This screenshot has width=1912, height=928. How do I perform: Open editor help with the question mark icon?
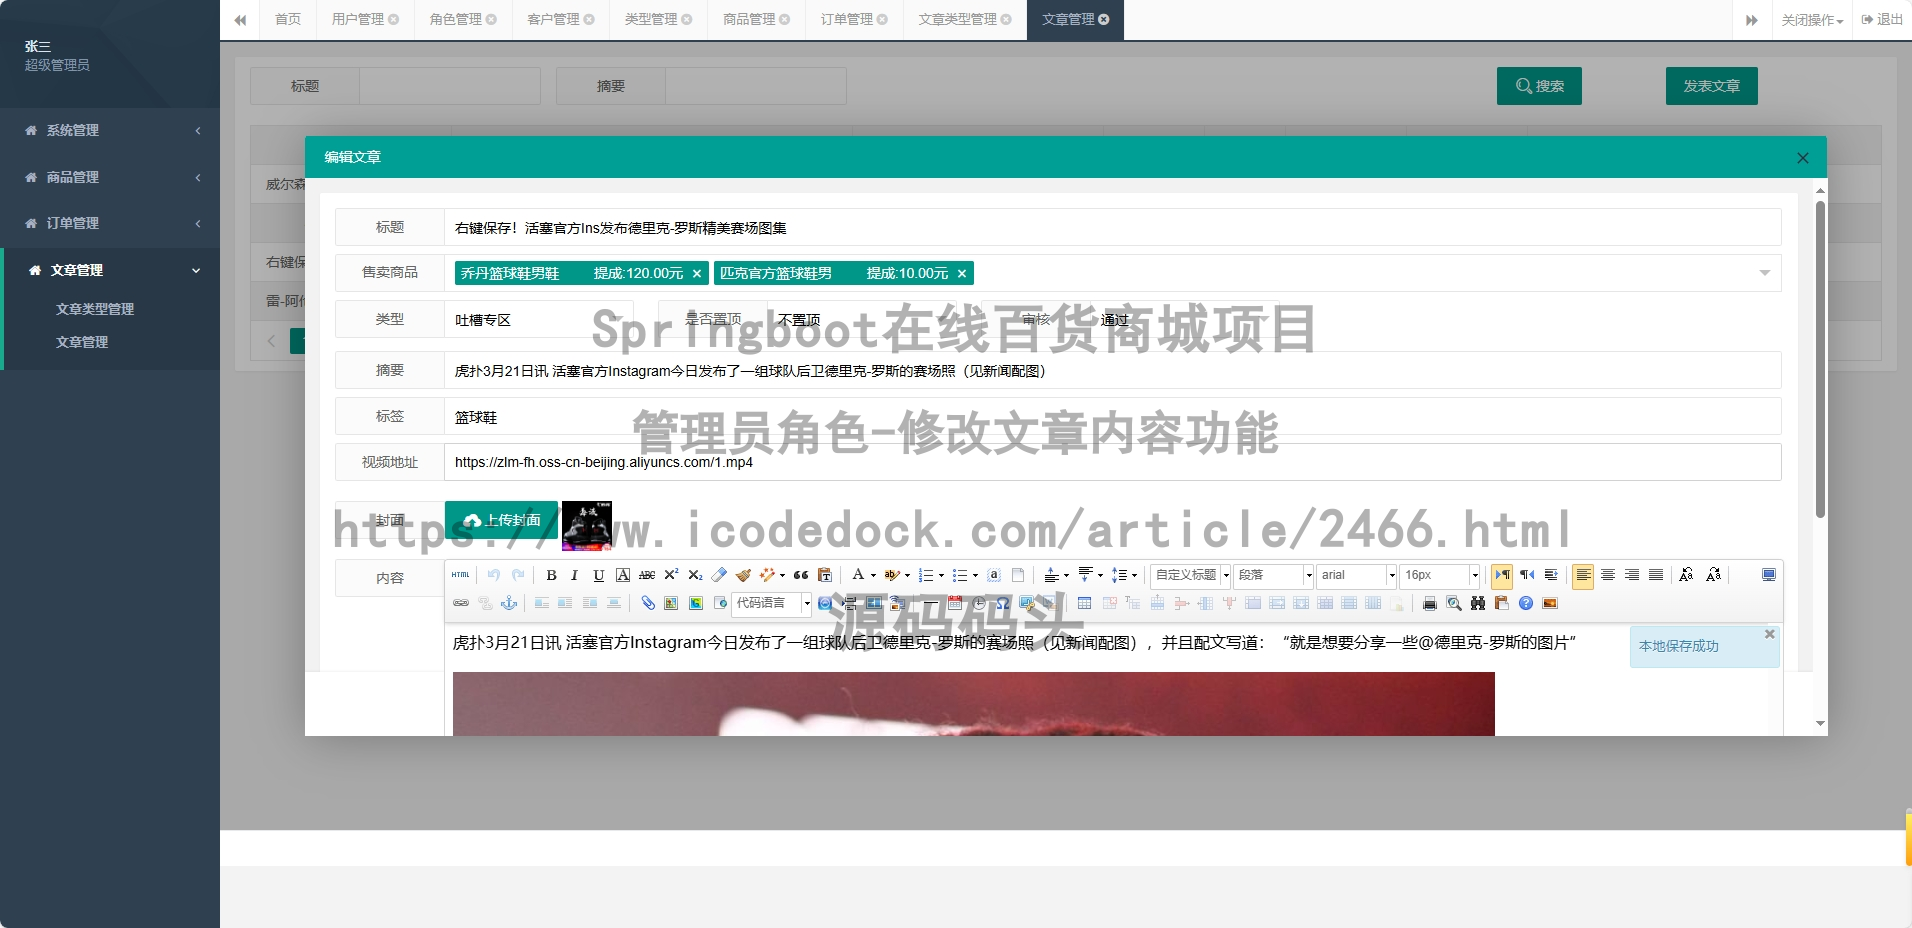[x=1526, y=603]
